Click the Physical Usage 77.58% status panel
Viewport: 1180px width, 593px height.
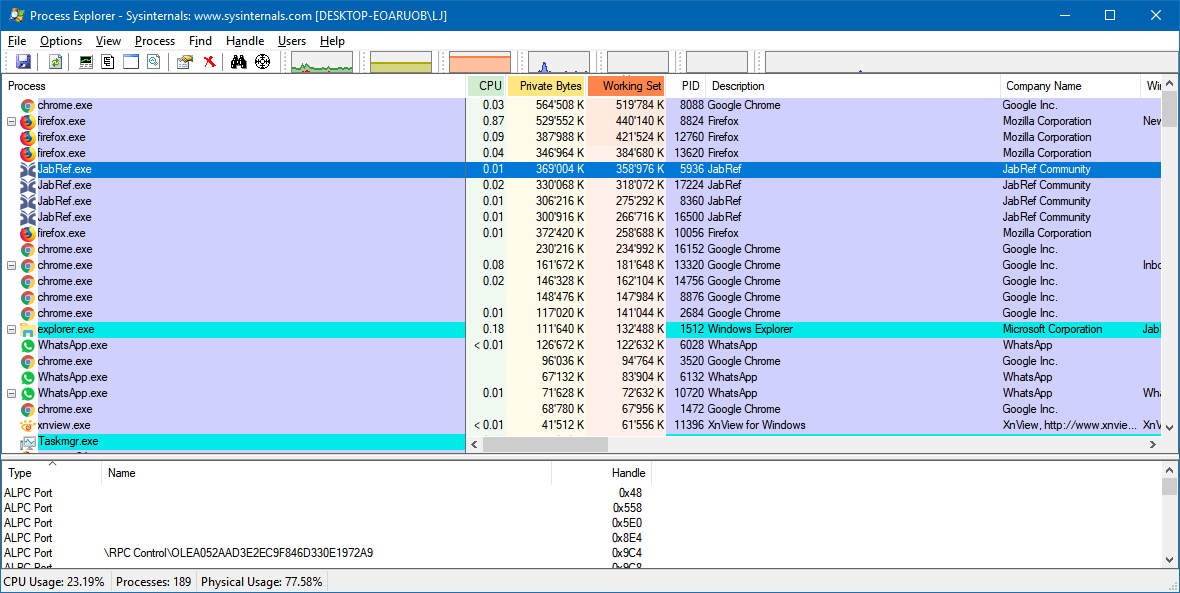tap(262, 582)
